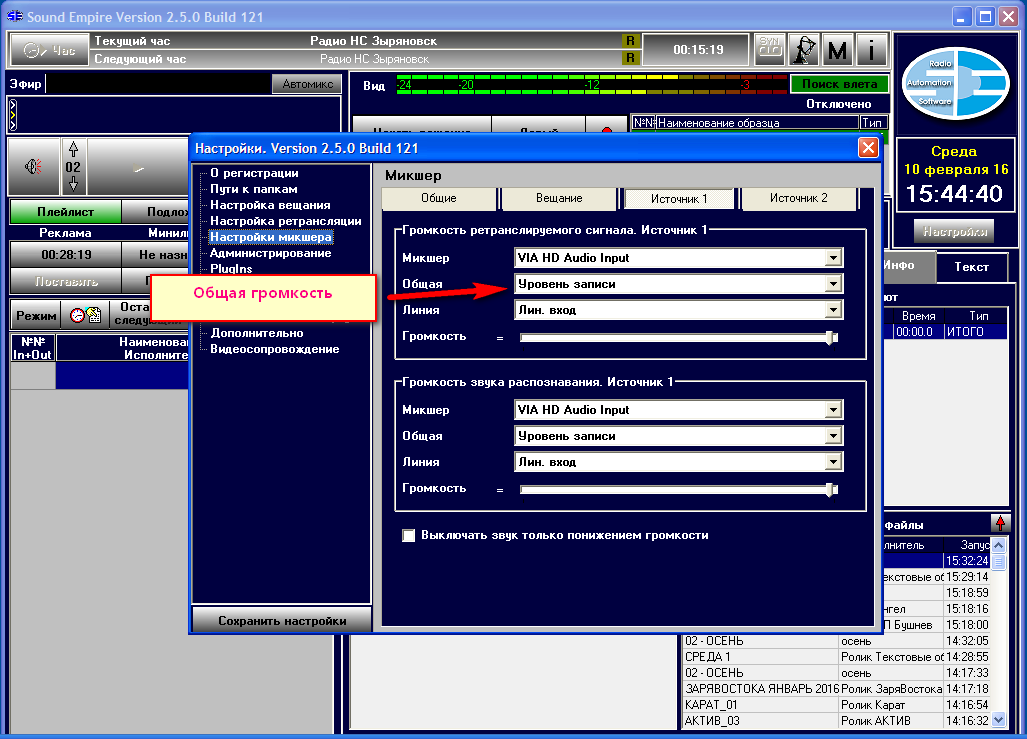Select the Источник 2 tab
Image resolution: width=1027 pixels, height=739 pixels.
click(798, 199)
